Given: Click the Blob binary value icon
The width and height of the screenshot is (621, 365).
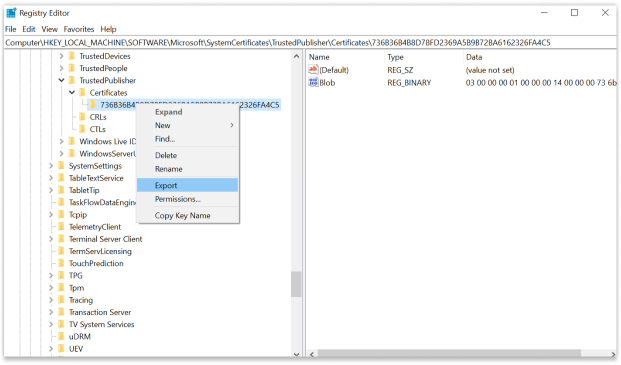Looking at the screenshot, I should (313, 83).
